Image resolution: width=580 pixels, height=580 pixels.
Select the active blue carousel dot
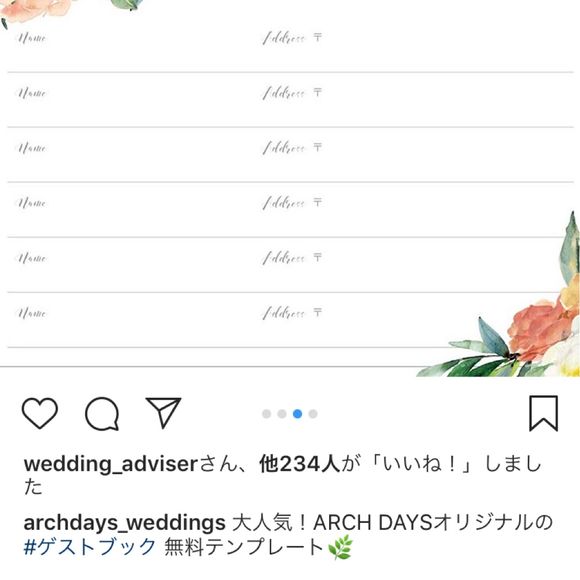[x=297, y=414]
